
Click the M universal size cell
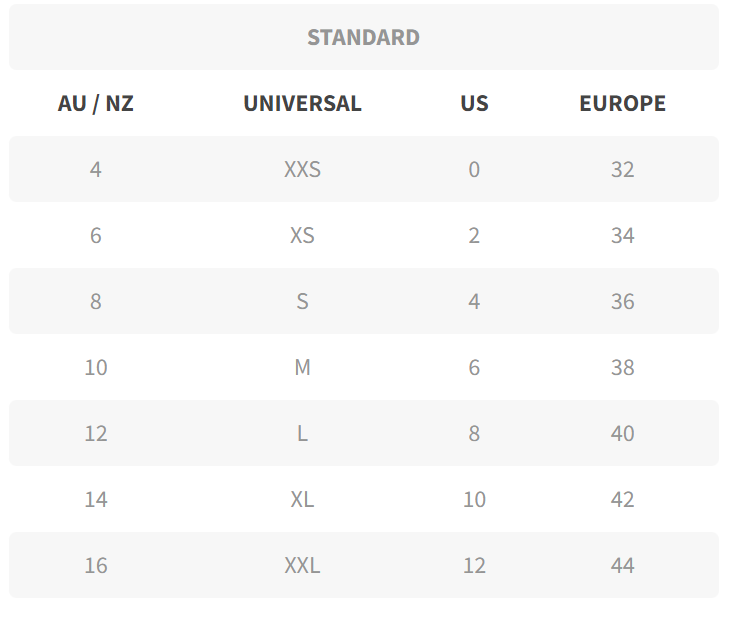point(302,367)
